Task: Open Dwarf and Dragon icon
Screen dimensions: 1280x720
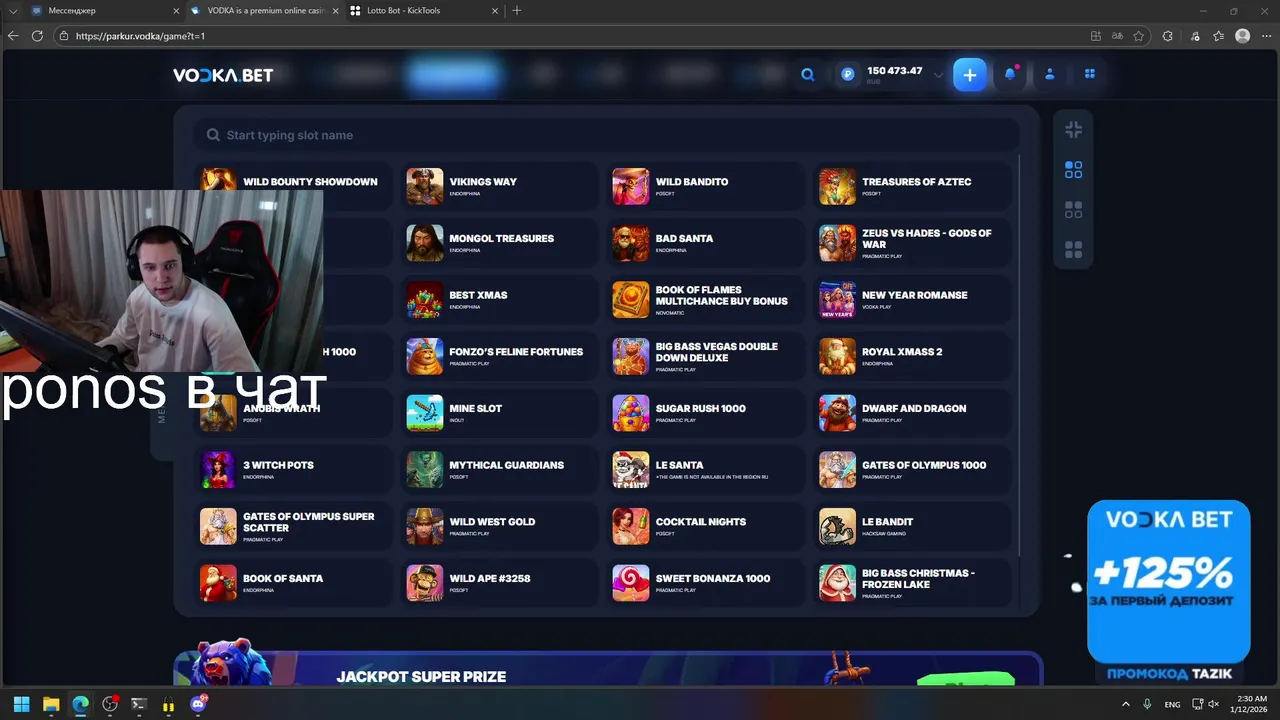Action: [x=837, y=413]
